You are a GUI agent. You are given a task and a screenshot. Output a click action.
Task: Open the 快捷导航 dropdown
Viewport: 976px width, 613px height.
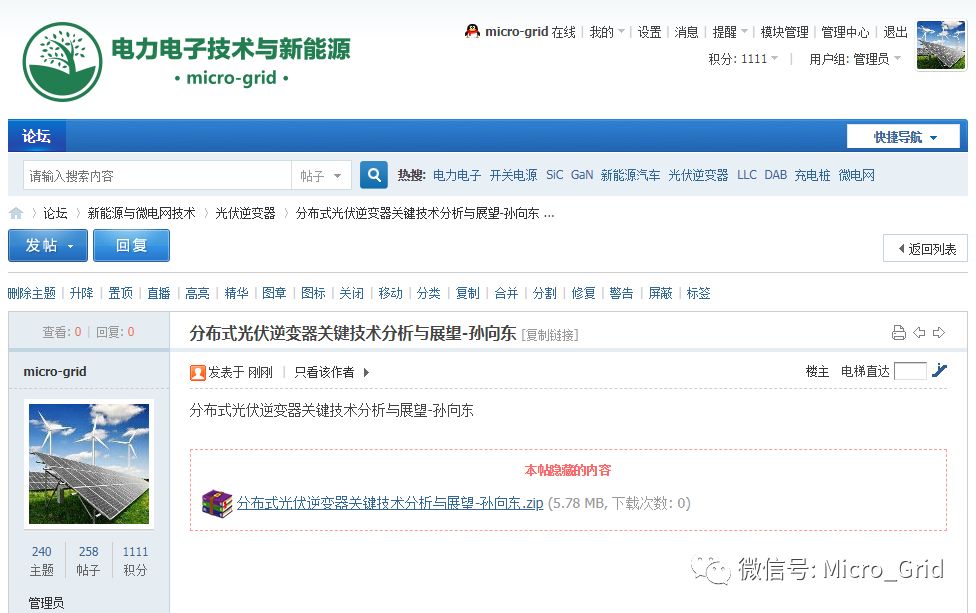(903, 136)
